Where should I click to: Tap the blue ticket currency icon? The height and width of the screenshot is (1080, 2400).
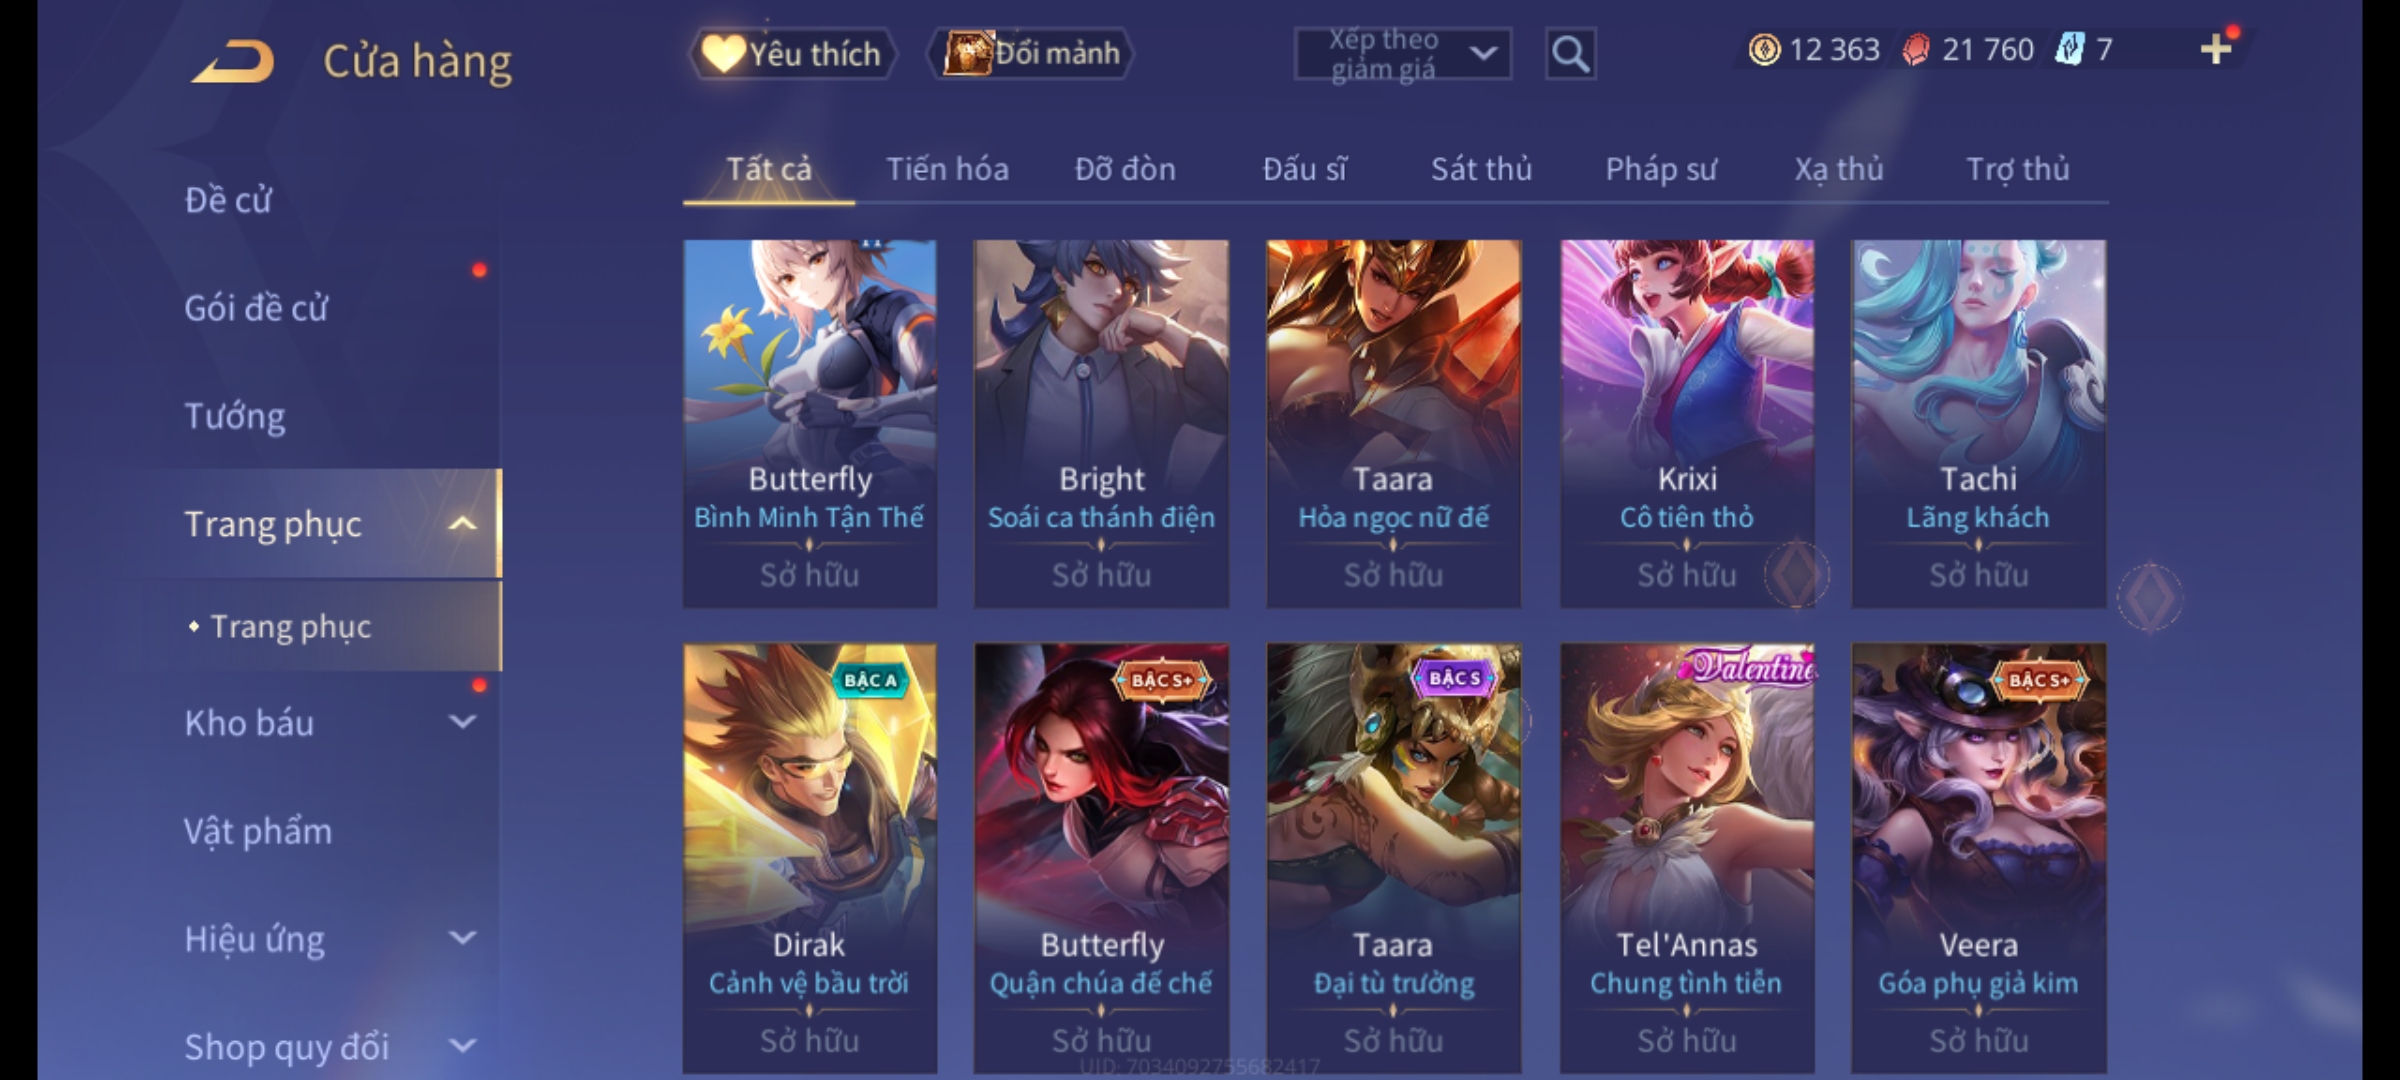coord(2069,49)
